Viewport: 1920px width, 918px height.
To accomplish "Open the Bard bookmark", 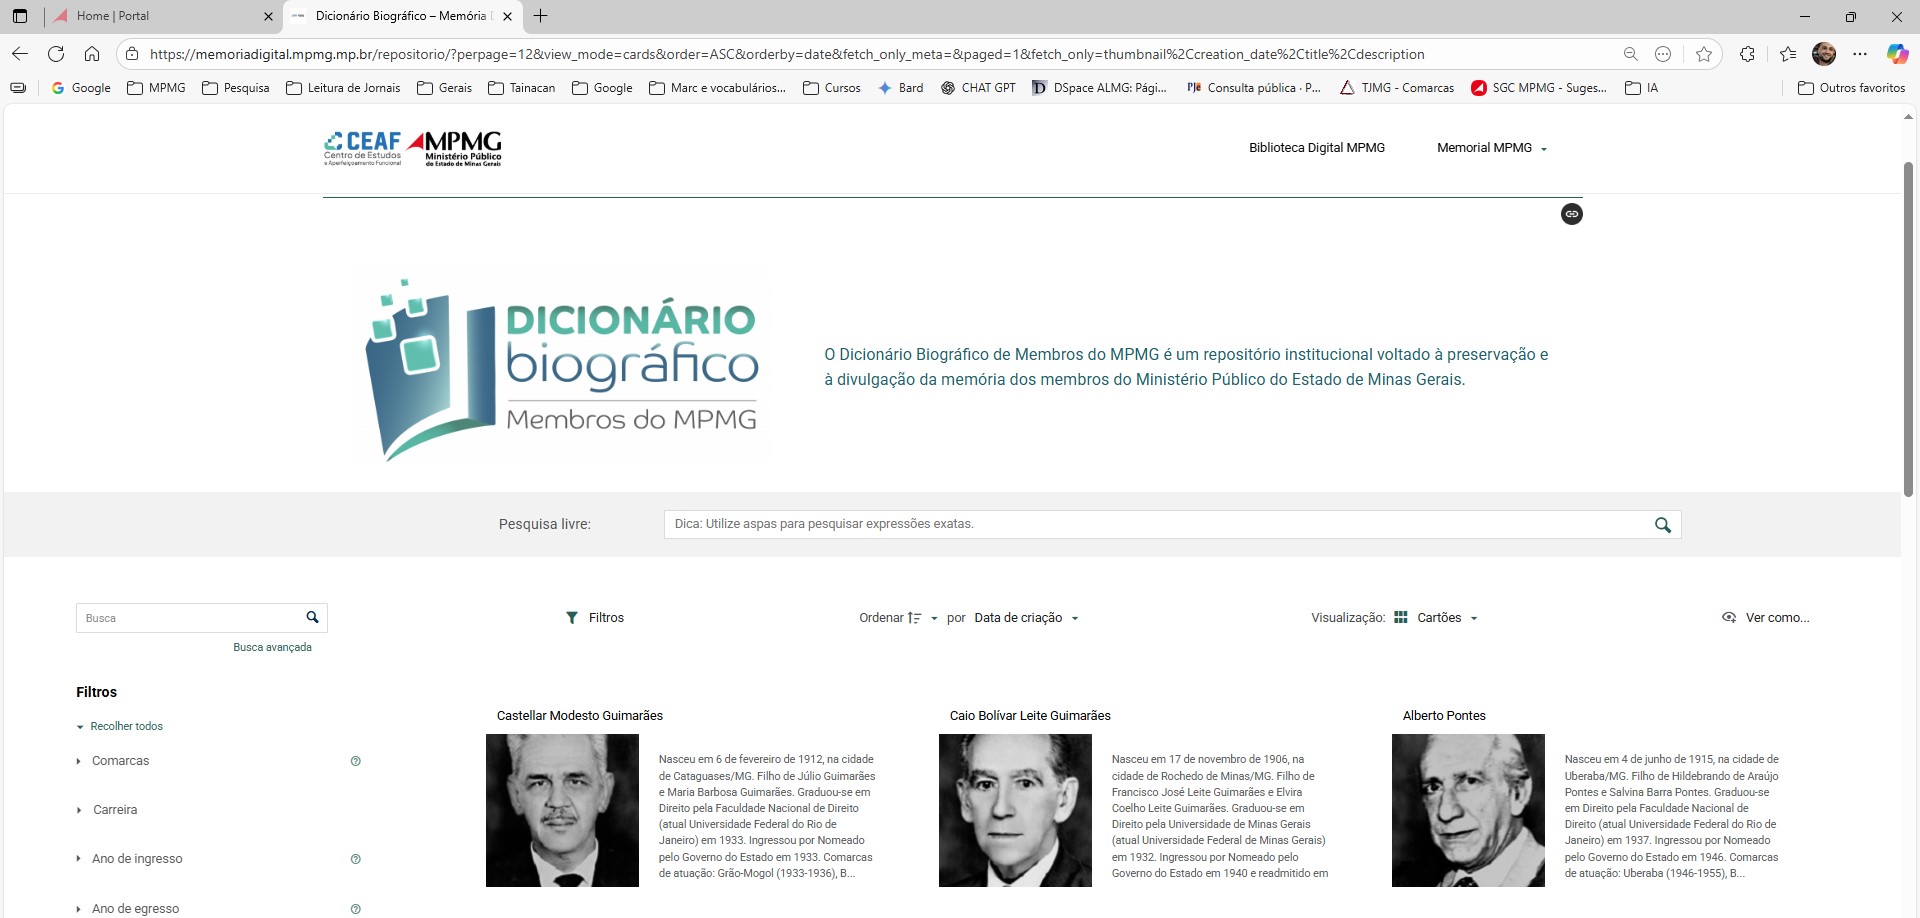I will pos(901,88).
